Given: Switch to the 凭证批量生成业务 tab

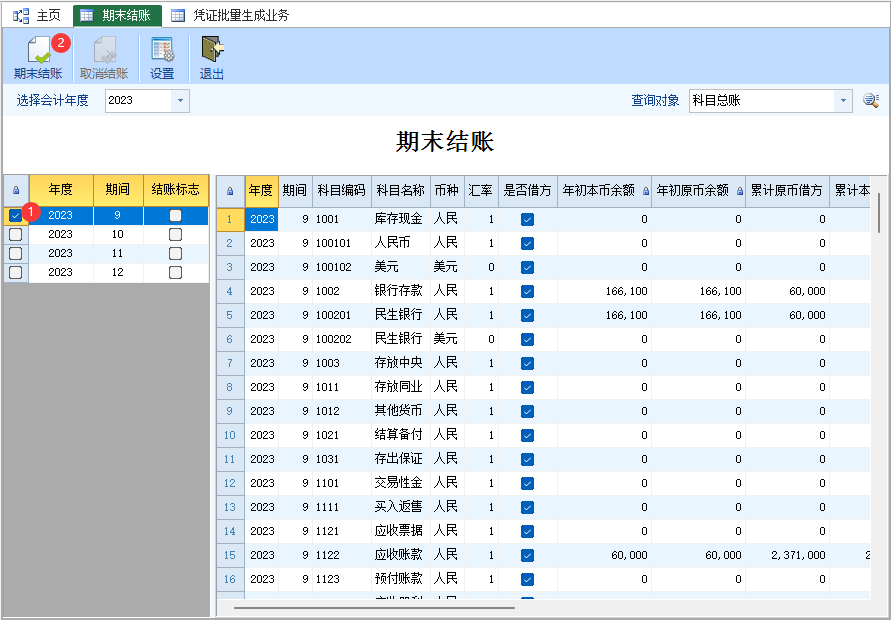Looking at the screenshot, I should click(230, 15).
